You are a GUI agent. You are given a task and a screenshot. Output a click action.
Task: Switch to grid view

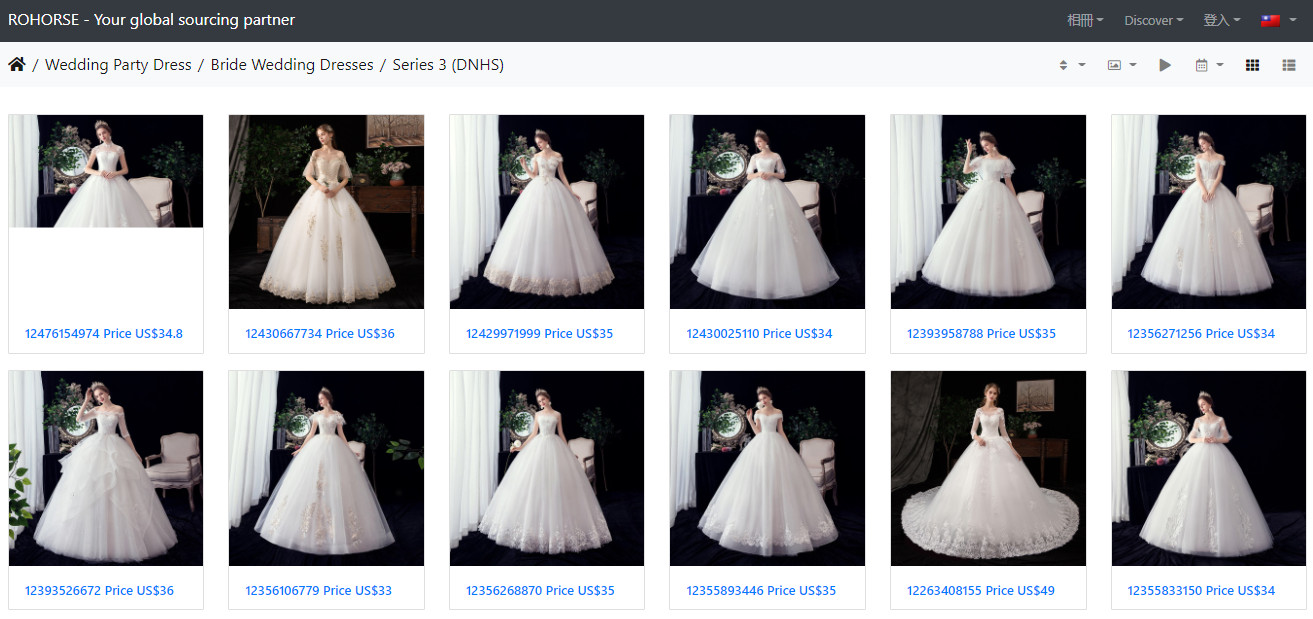(x=1252, y=65)
